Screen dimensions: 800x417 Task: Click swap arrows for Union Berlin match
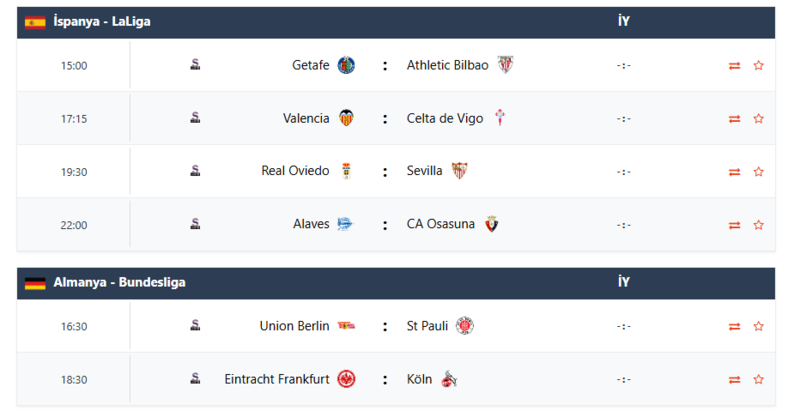(x=734, y=327)
